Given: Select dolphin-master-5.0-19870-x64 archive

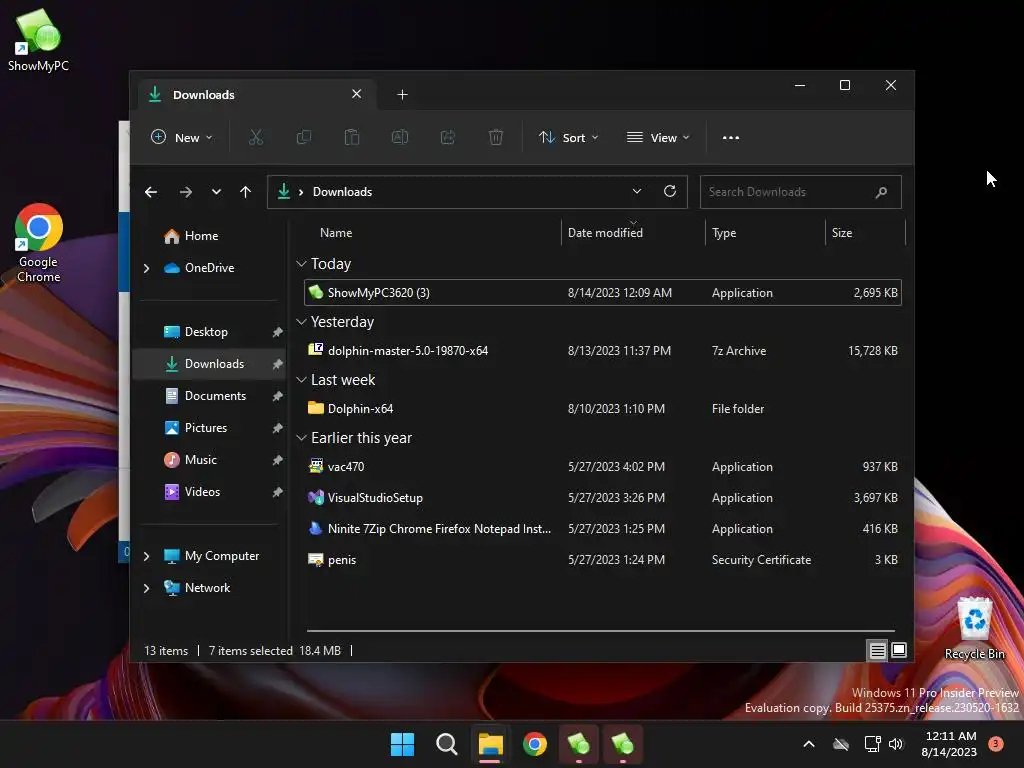Looking at the screenshot, I should (x=602, y=351).
